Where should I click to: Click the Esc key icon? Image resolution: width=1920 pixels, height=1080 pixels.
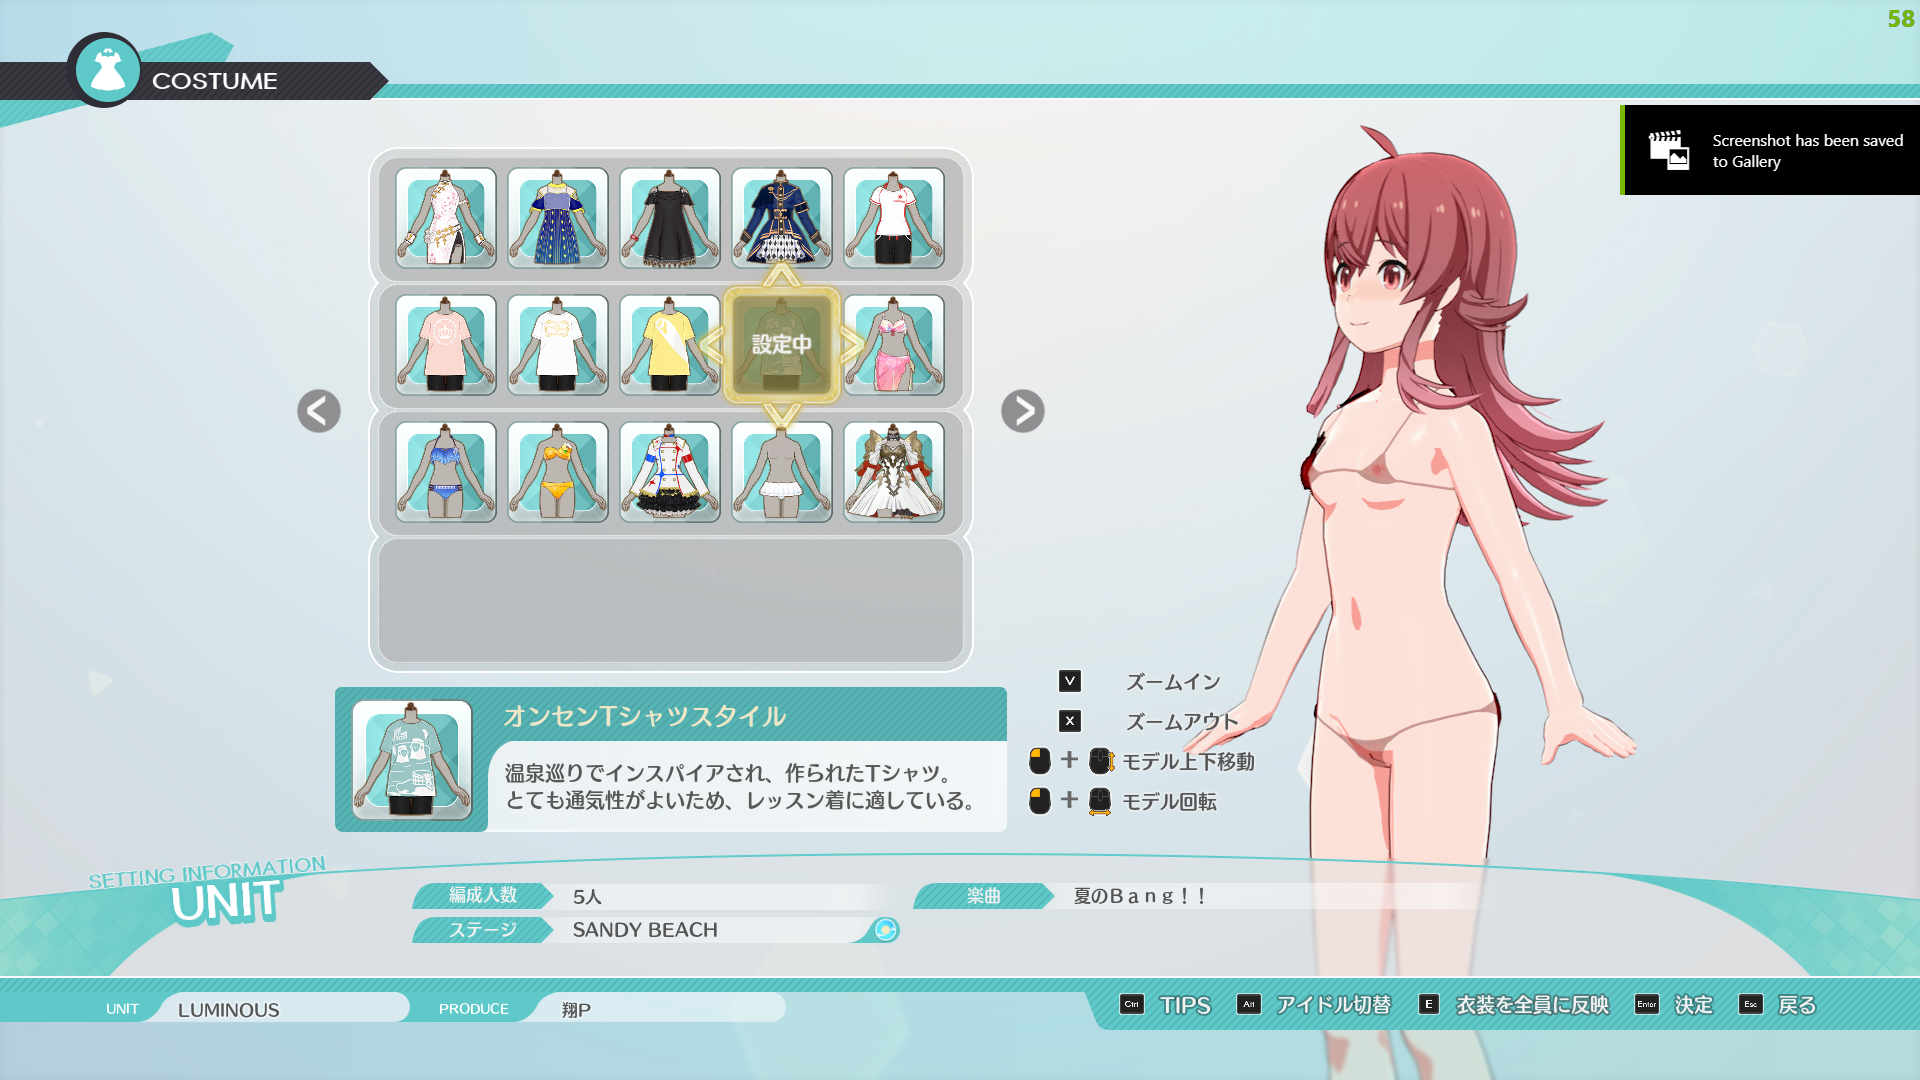tap(1751, 1004)
